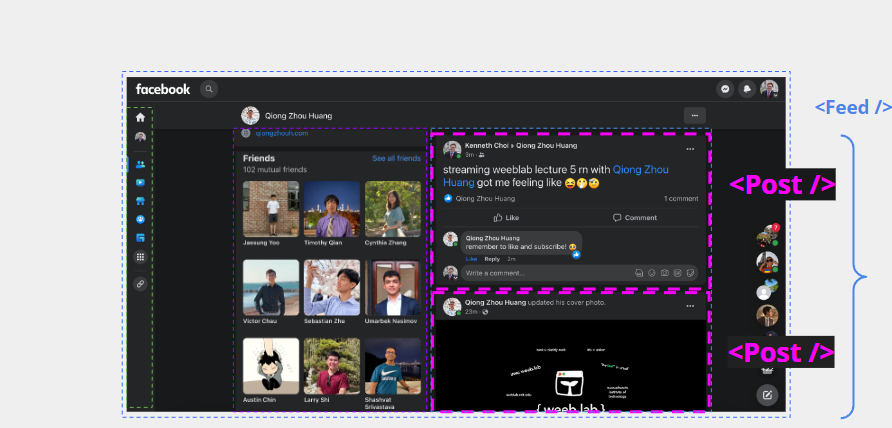Open the Friends icon in left sidebar

140,164
